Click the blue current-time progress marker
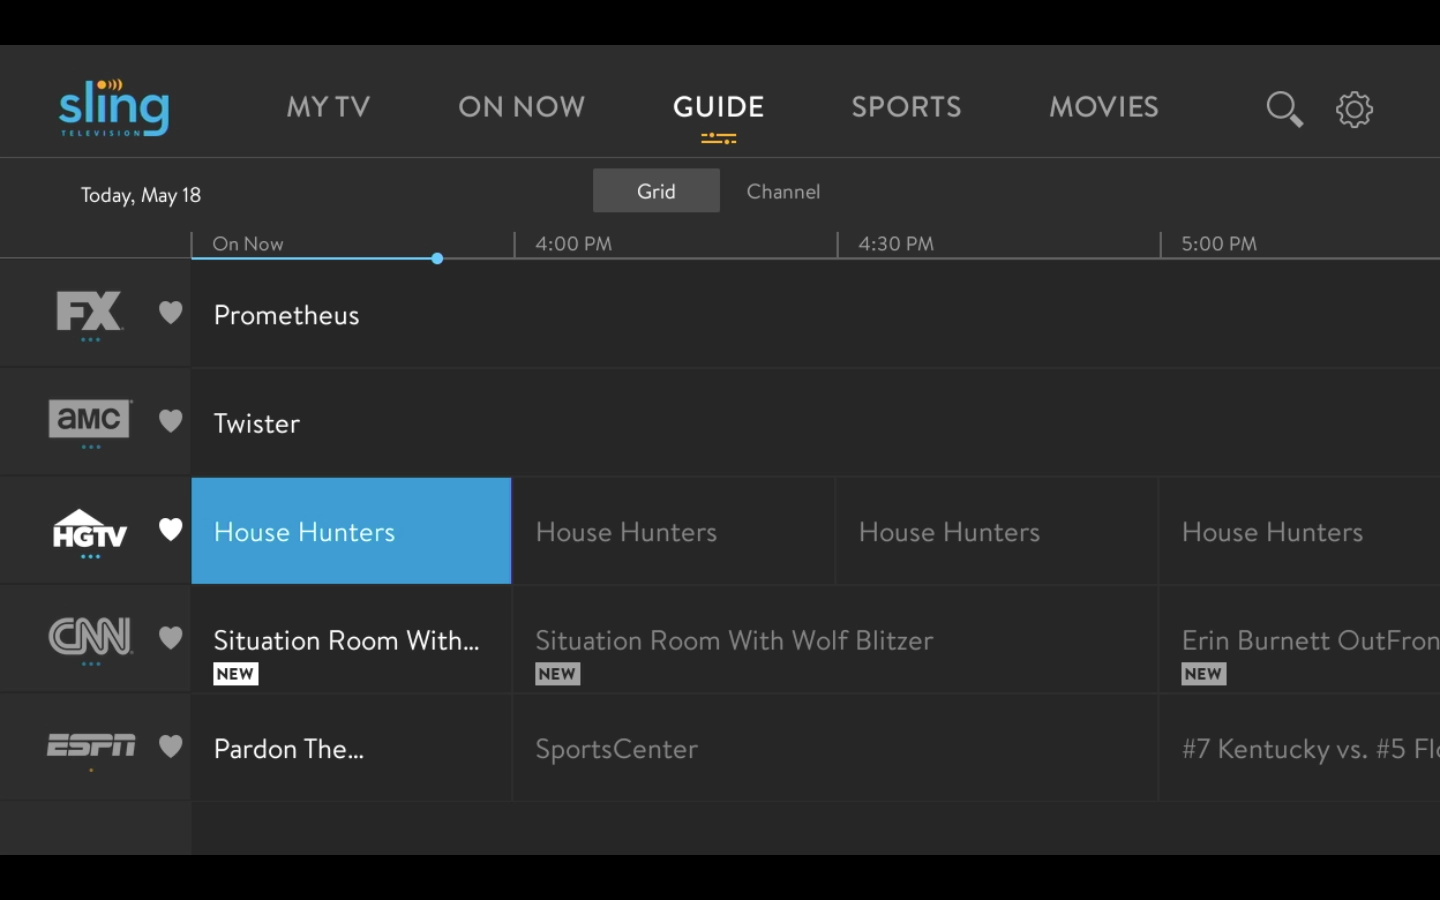The width and height of the screenshot is (1440, 900). 437,258
